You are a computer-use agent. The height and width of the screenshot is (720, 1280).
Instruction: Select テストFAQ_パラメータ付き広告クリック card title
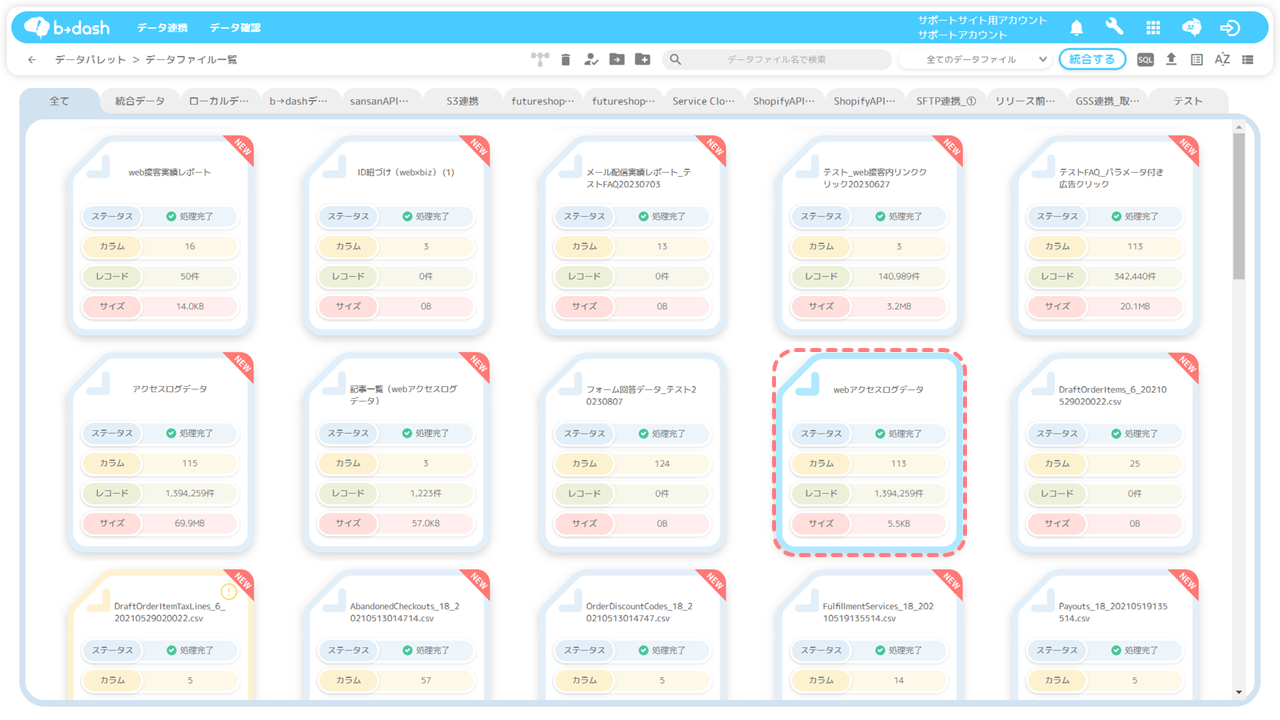click(x=1111, y=178)
